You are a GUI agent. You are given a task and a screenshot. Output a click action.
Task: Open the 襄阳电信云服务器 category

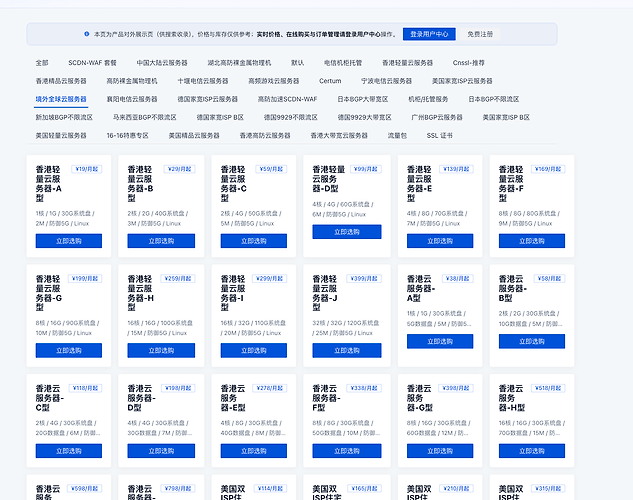[x=132, y=99]
